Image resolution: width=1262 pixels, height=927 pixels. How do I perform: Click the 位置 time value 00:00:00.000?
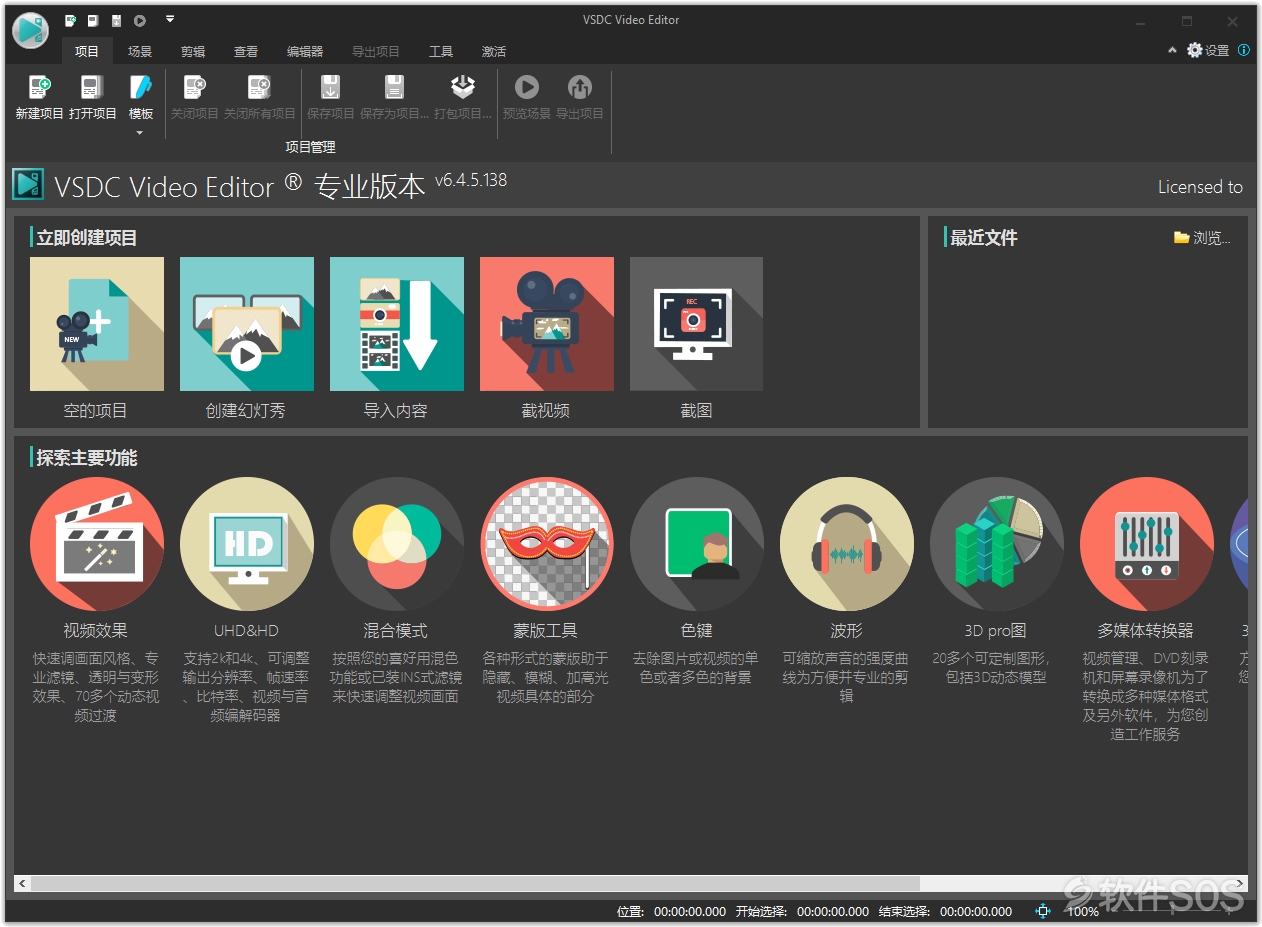point(690,911)
